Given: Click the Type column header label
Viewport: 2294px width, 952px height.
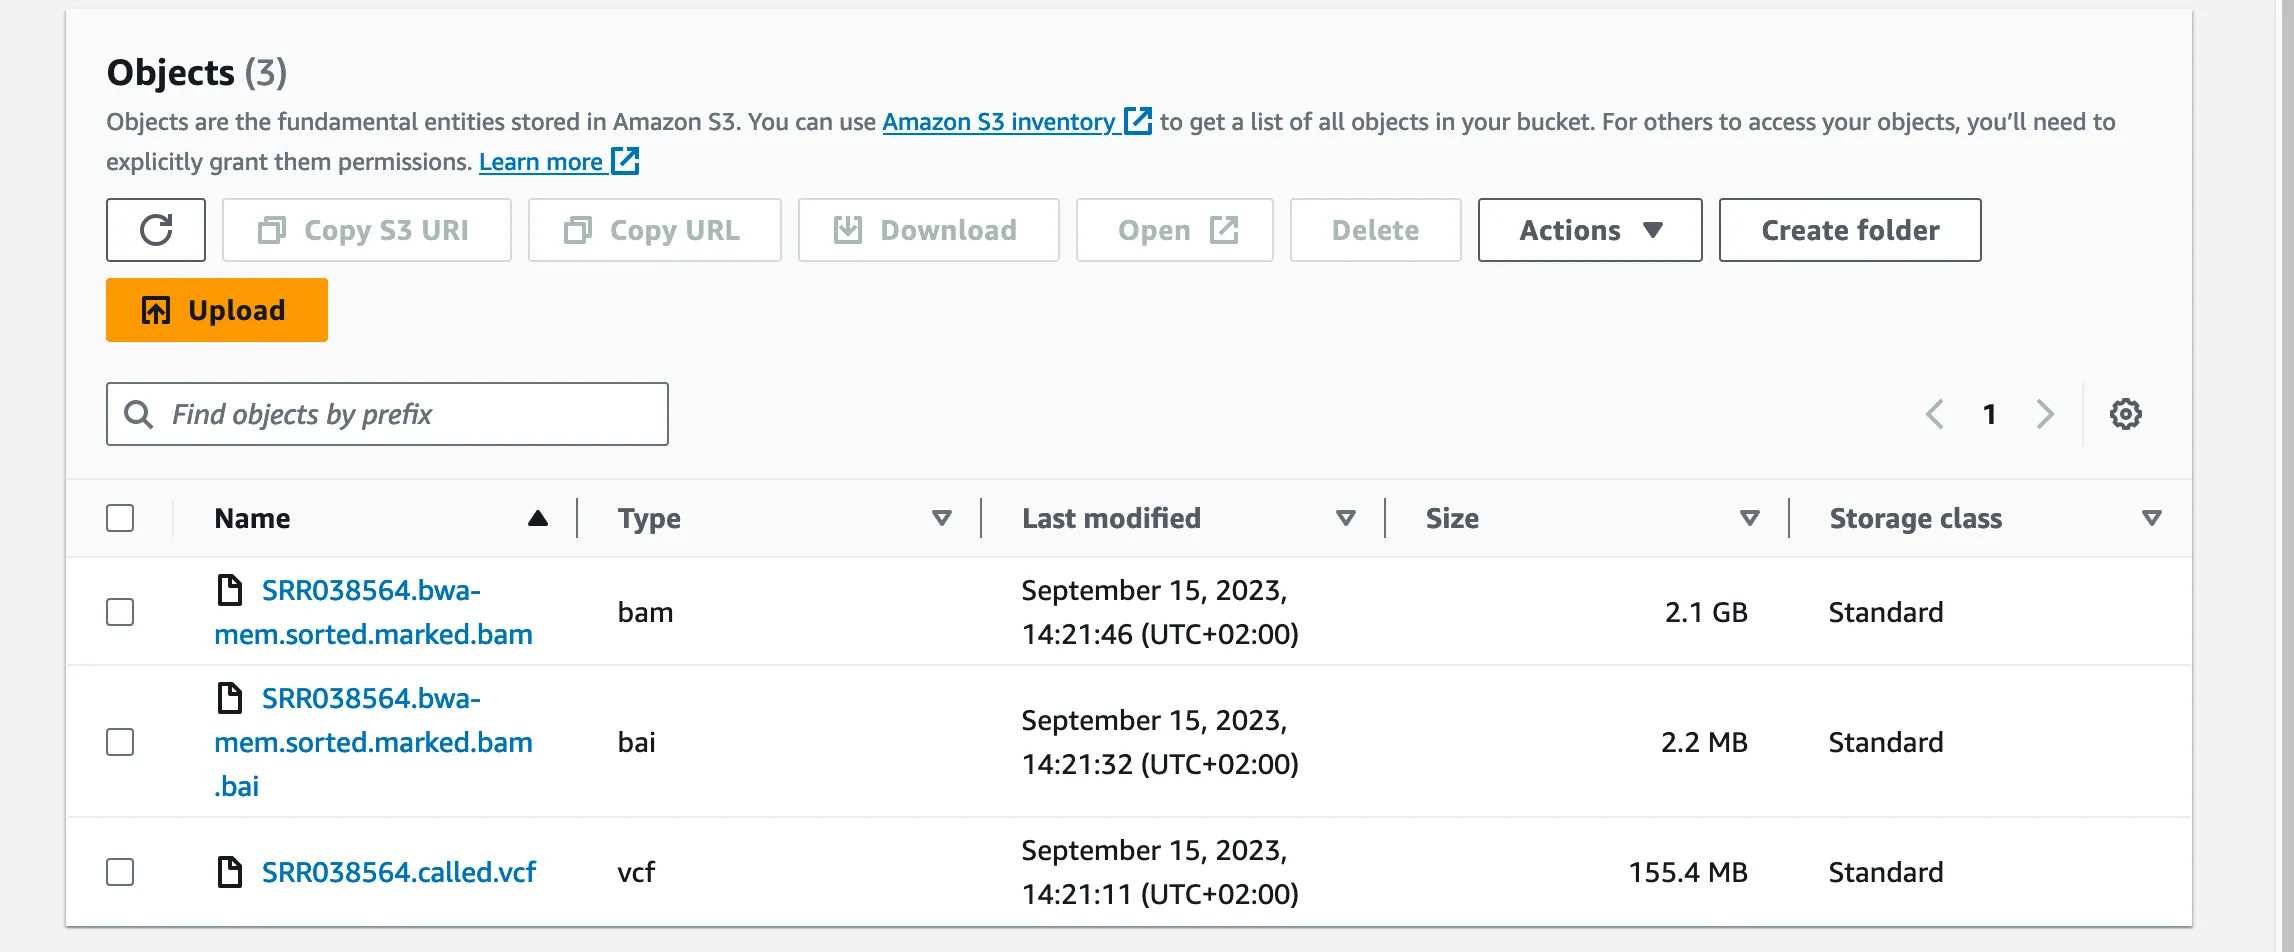Looking at the screenshot, I should (649, 518).
